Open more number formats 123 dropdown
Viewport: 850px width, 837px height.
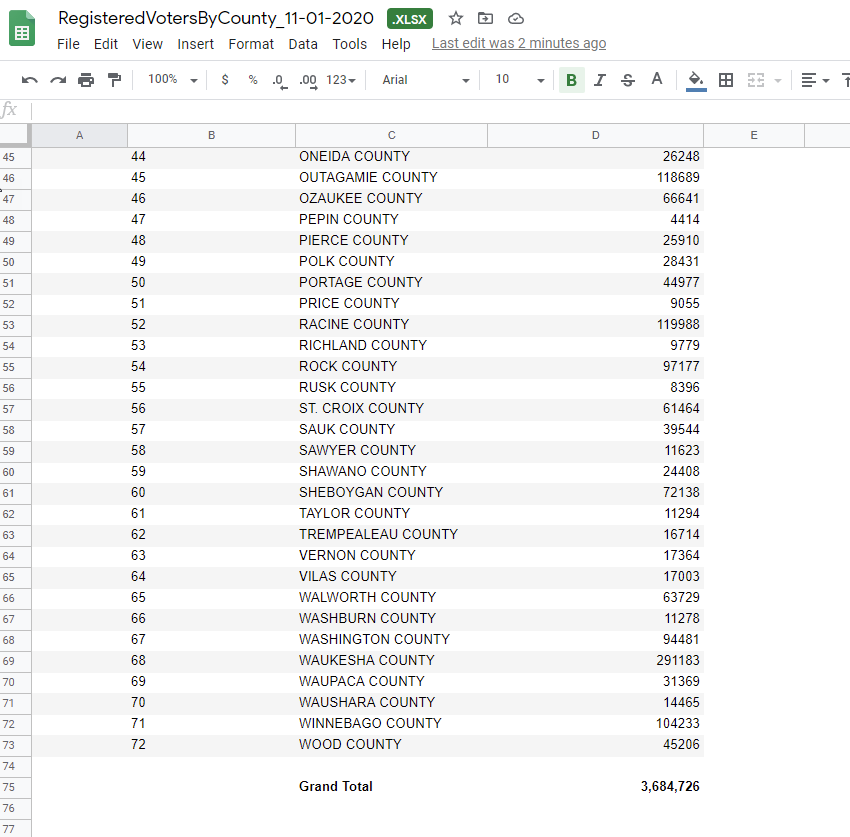point(340,80)
